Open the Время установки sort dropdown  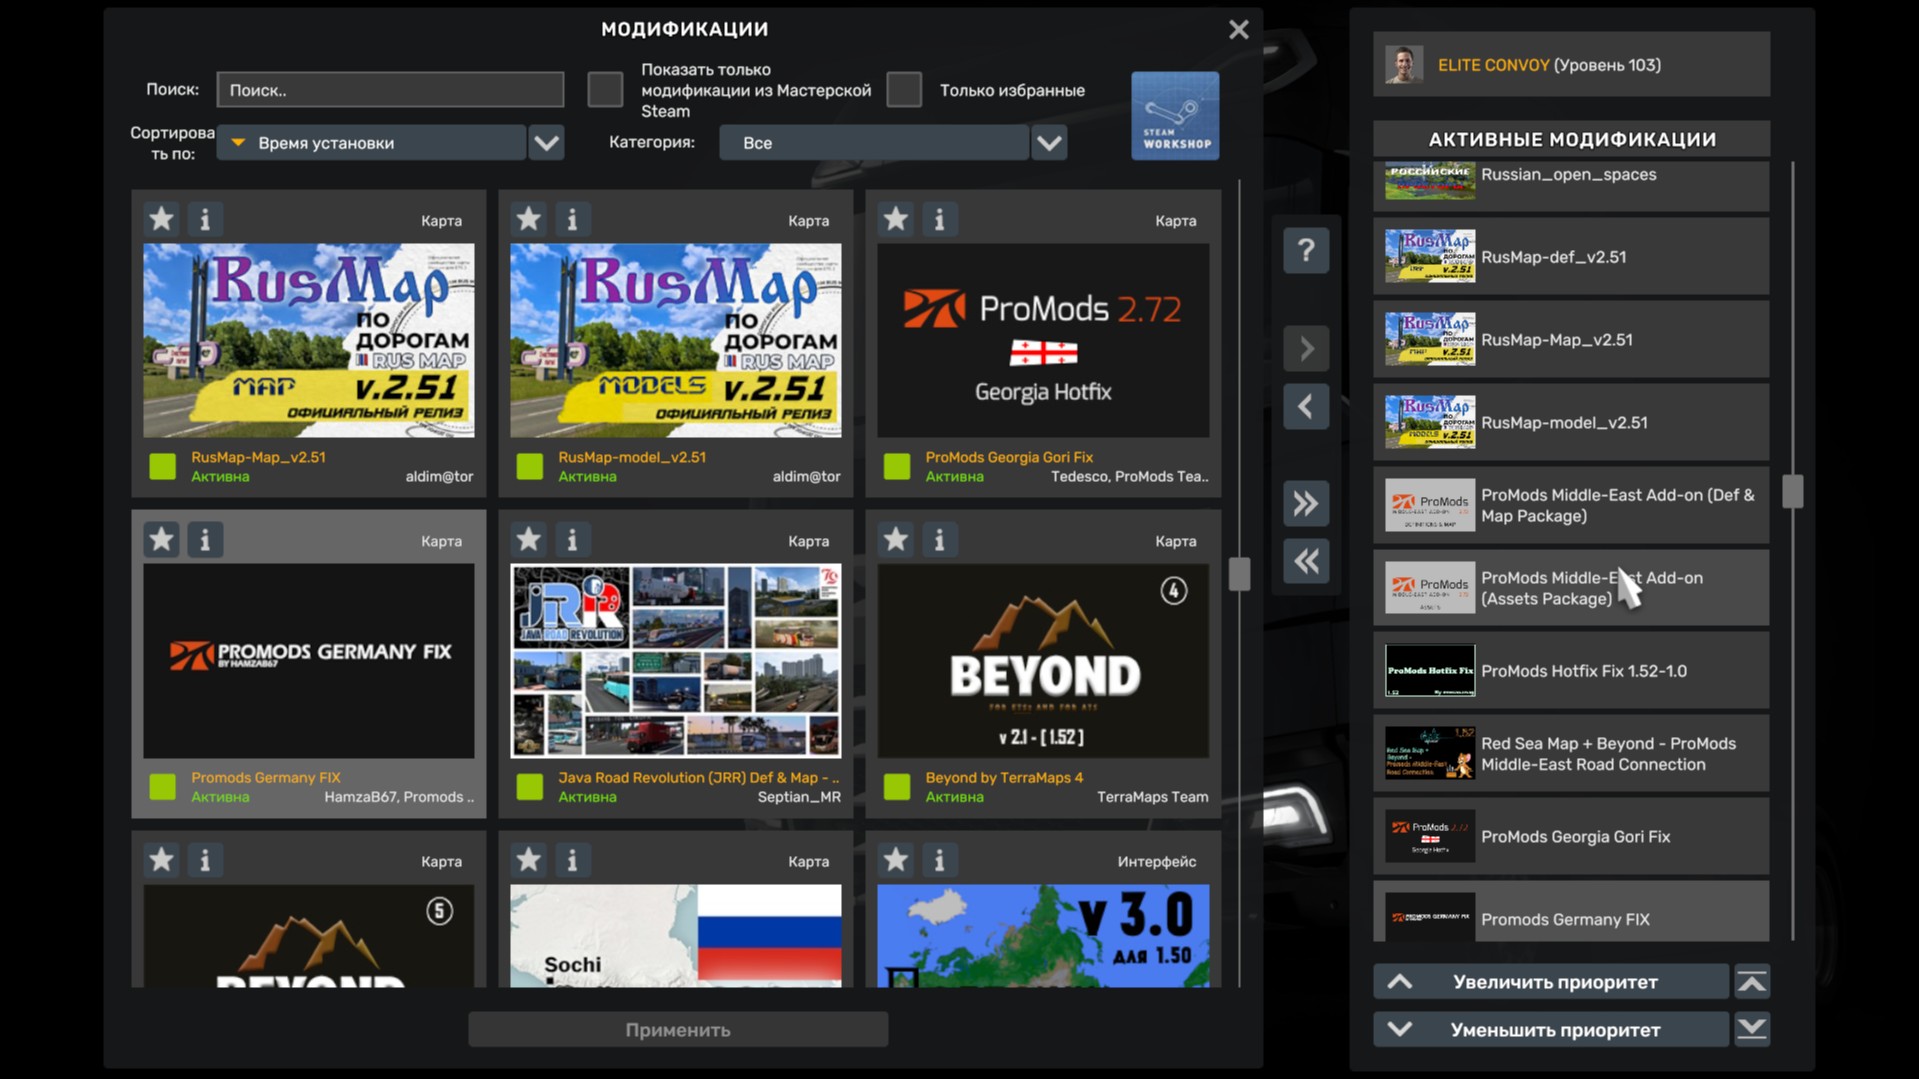point(371,143)
